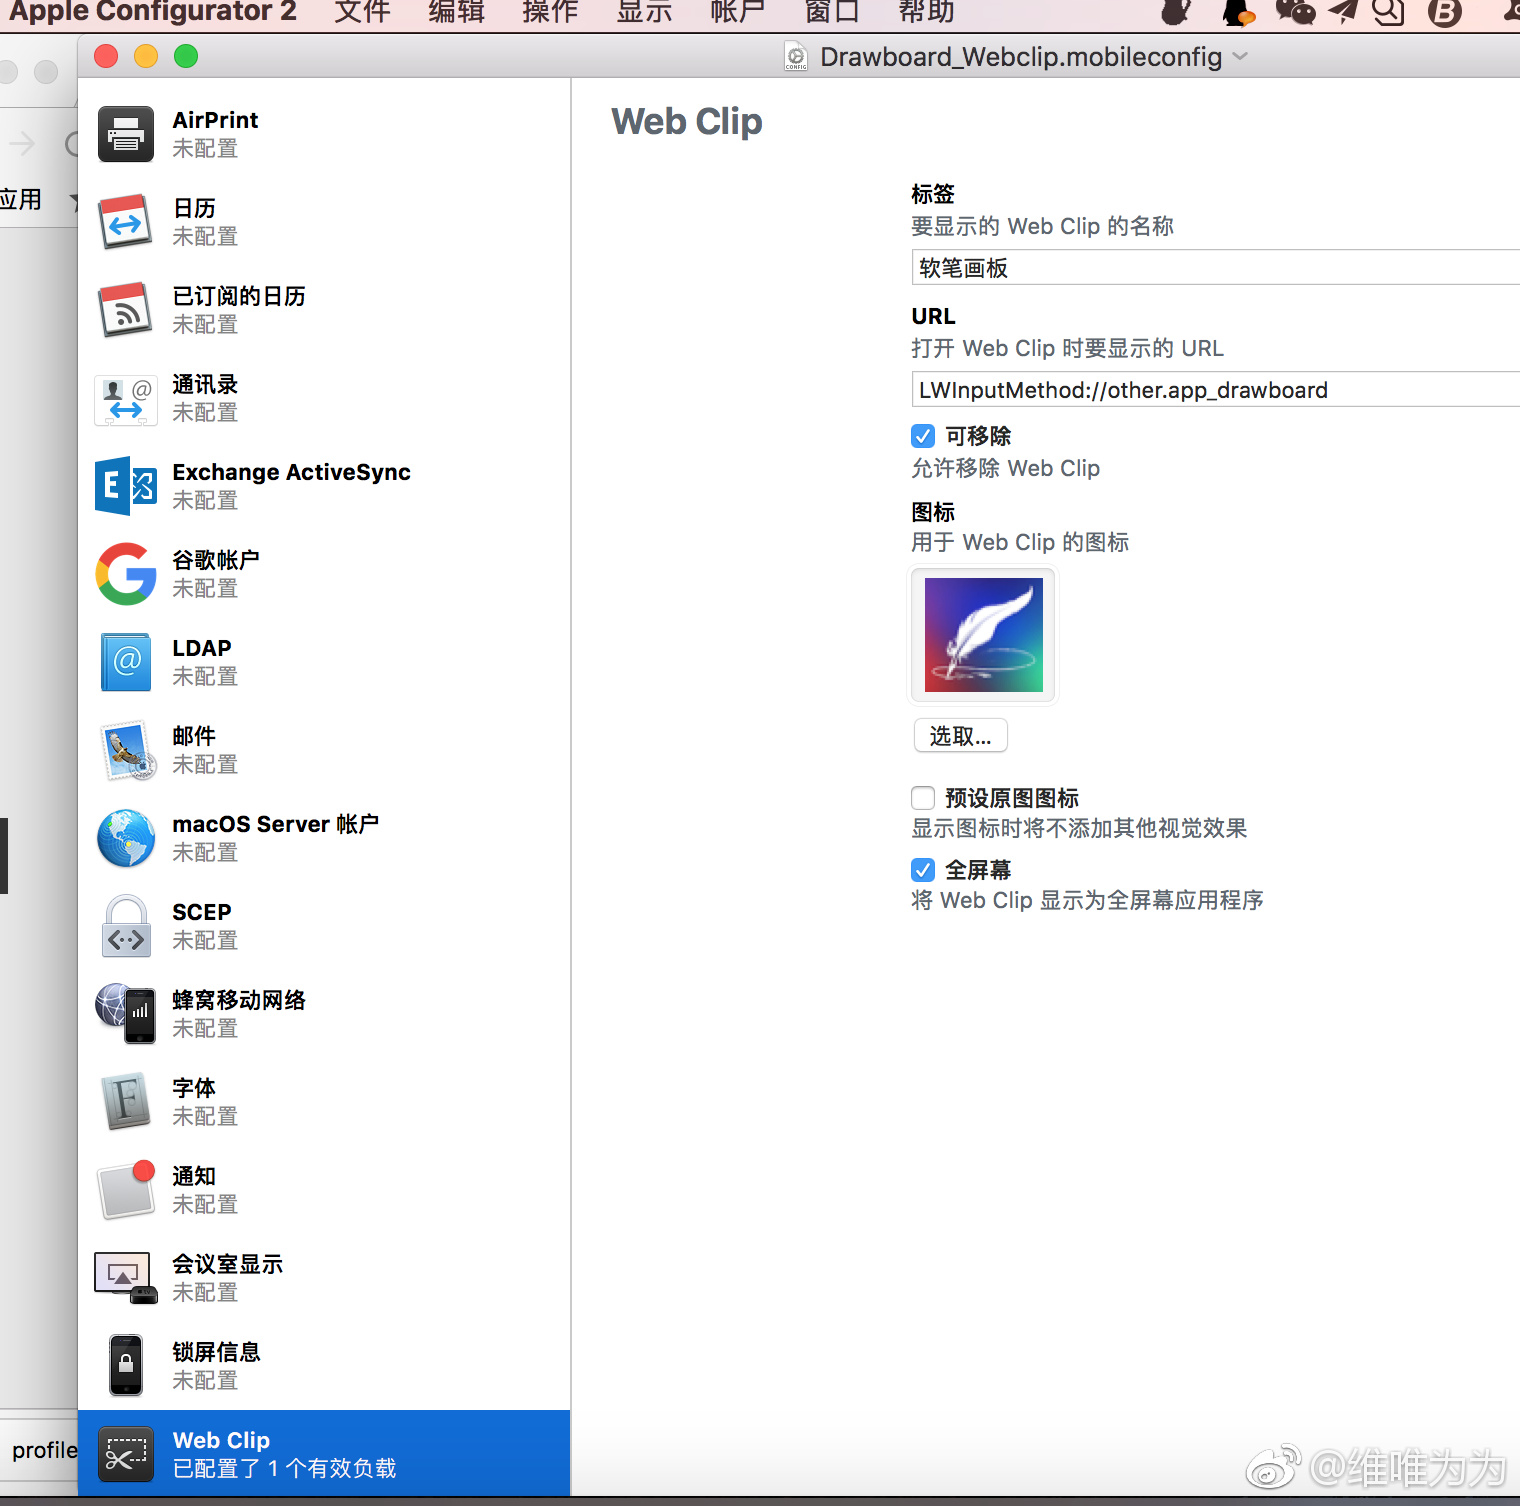Open the 帮助 menu

click(x=926, y=12)
